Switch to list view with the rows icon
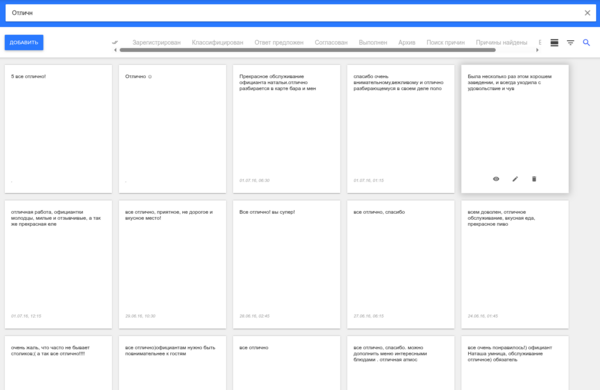 tap(554, 42)
